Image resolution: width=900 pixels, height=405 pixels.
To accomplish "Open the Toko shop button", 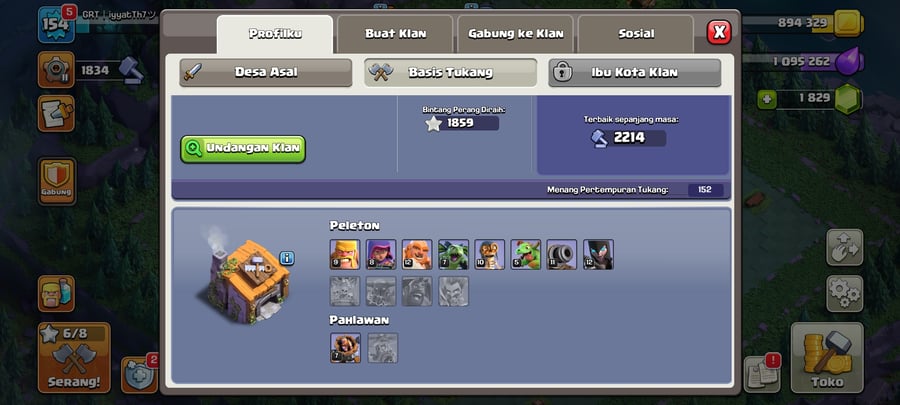I will click(827, 357).
